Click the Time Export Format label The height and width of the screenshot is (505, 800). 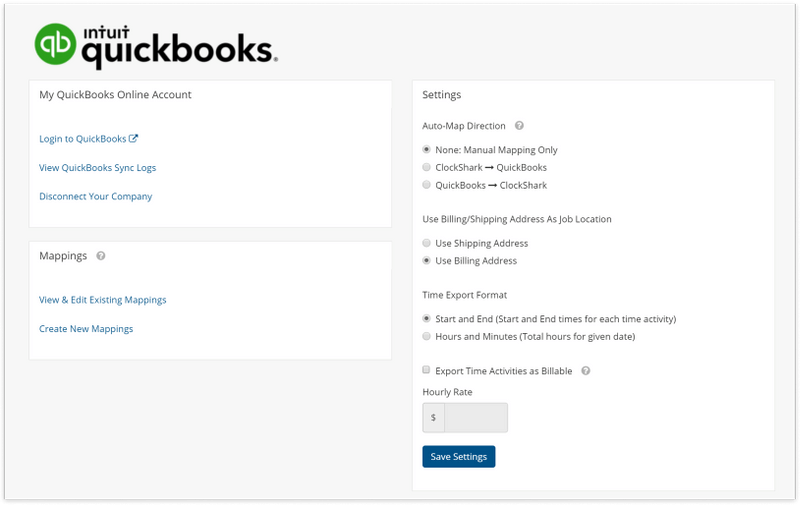pos(464,295)
